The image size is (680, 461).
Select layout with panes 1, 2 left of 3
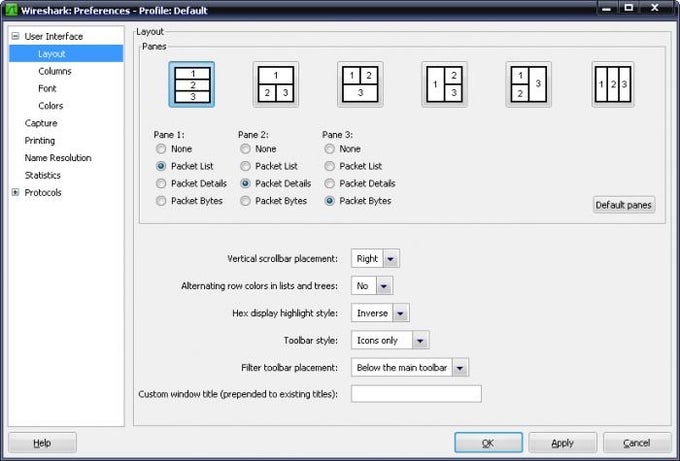529,84
